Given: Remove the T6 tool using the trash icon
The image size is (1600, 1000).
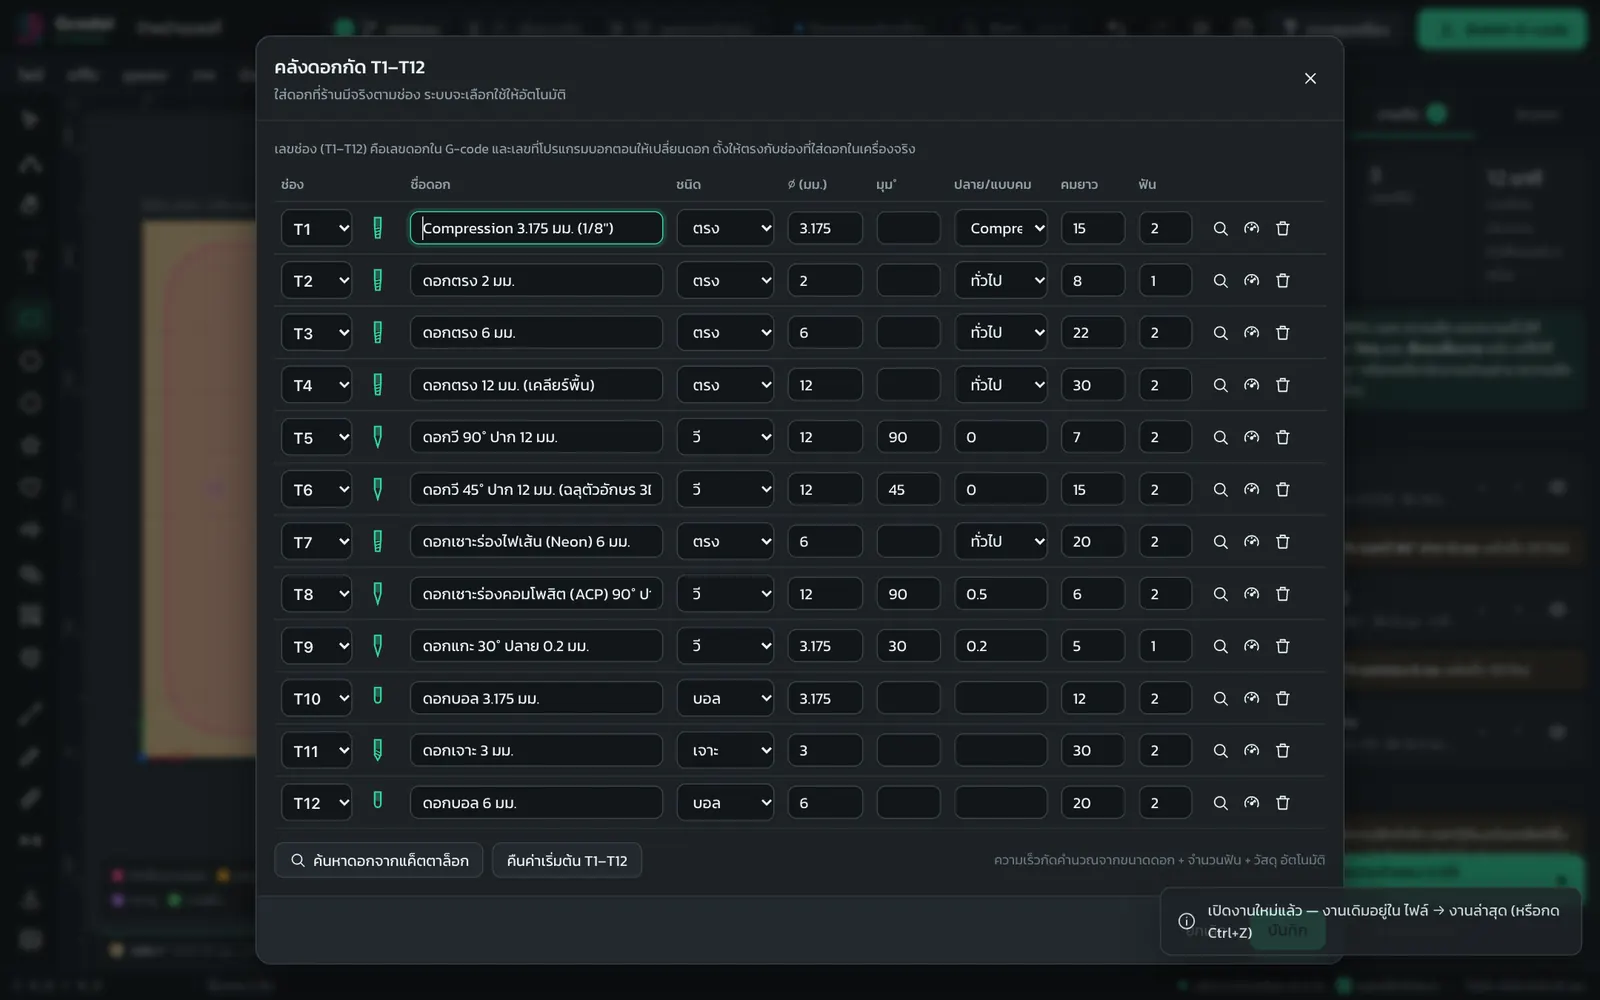Looking at the screenshot, I should click(x=1283, y=490).
